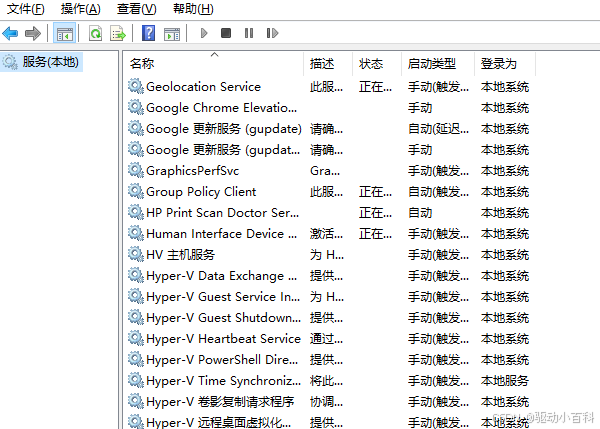
Task: Select the Google Chrome Elevatio... service name
Action: (221, 108)
